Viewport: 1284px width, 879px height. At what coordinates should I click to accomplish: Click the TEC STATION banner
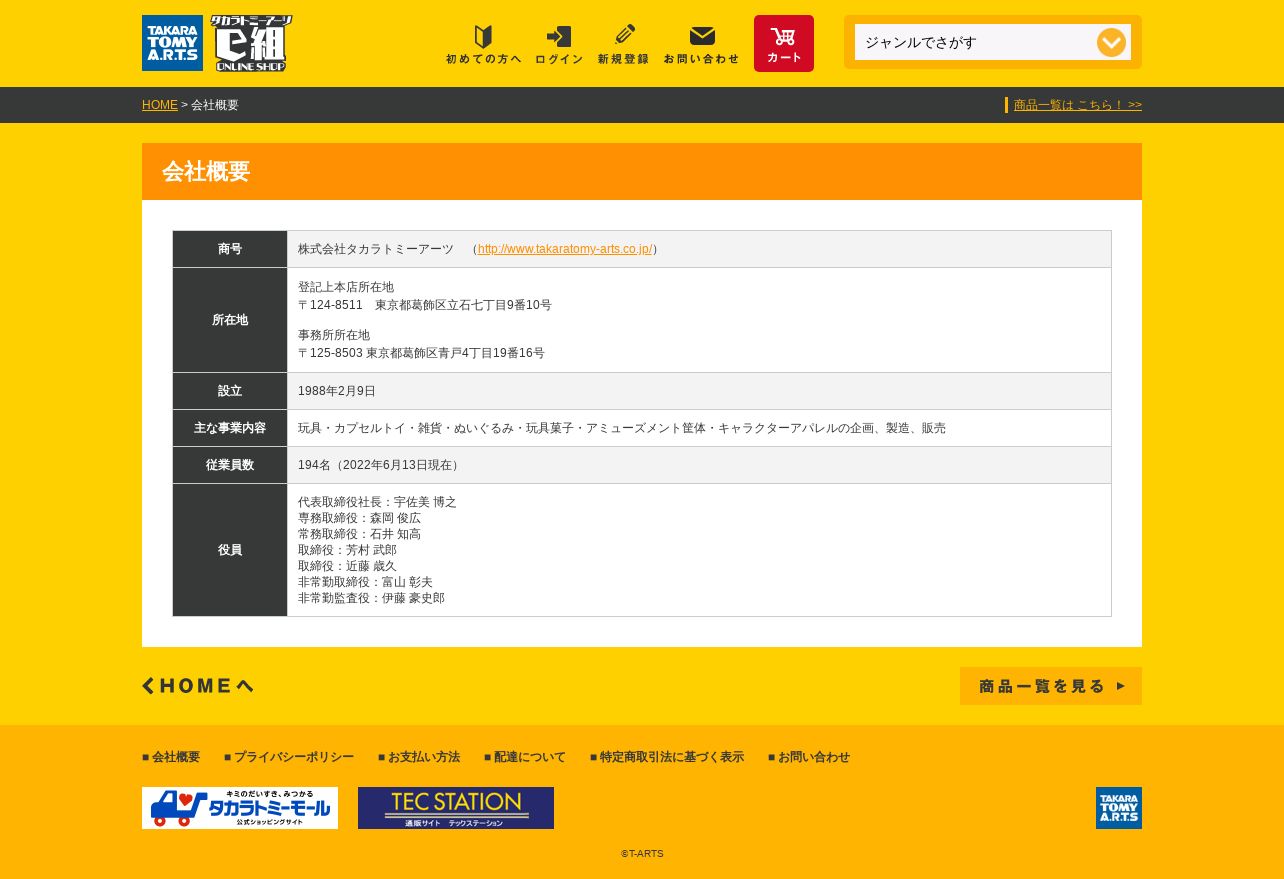[x=456, y=808]
